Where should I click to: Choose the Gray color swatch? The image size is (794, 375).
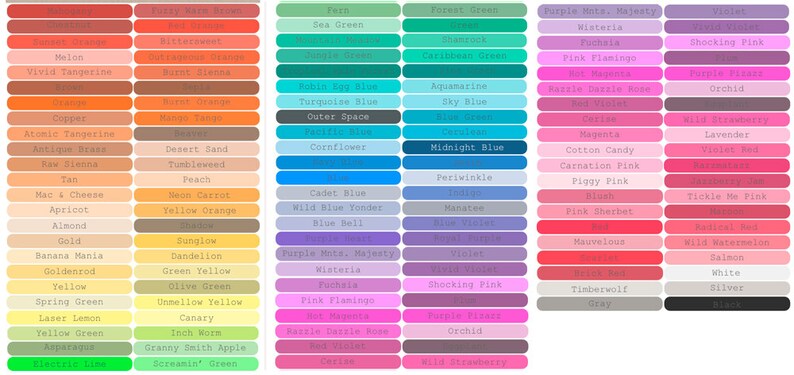600,304
